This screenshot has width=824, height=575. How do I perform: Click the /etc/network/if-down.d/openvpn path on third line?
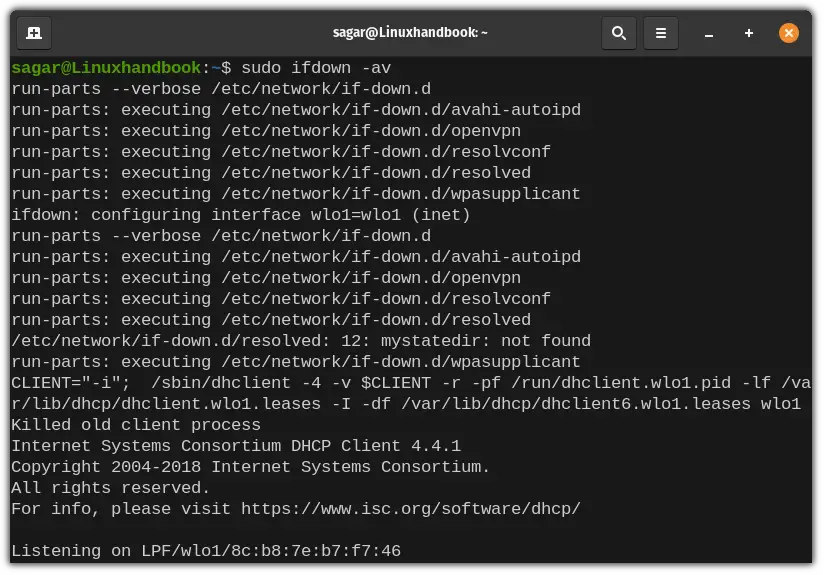[x=371, y=131]
